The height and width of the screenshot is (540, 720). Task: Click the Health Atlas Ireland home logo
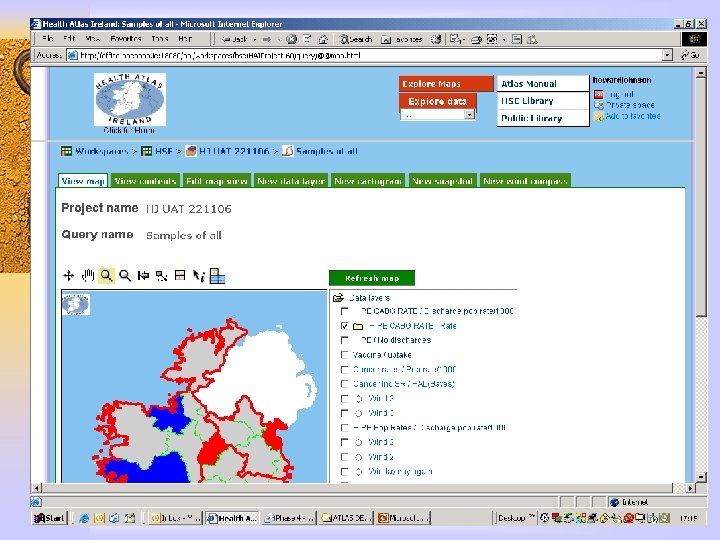129,99
